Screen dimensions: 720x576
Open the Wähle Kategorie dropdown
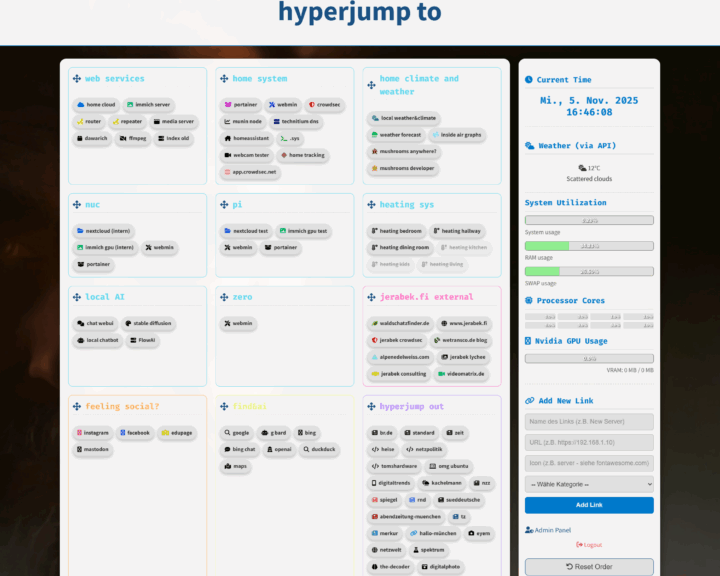pos(589,484)
